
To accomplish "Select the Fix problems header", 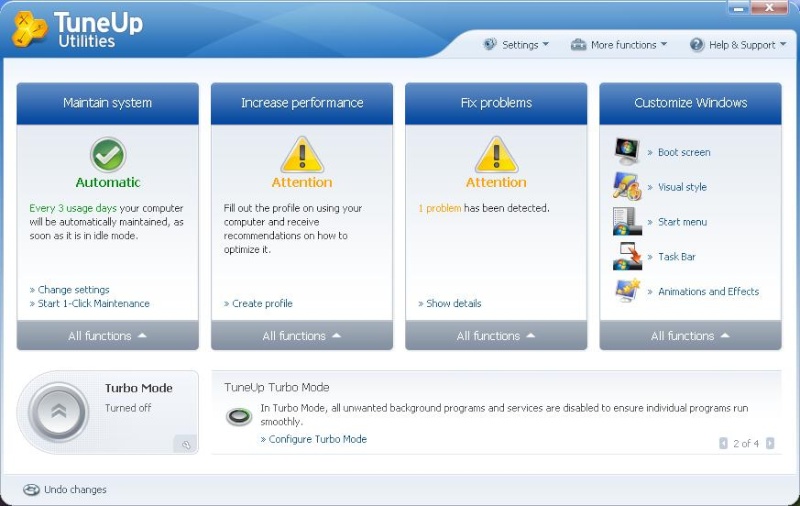I will click(x=496, y=103).
